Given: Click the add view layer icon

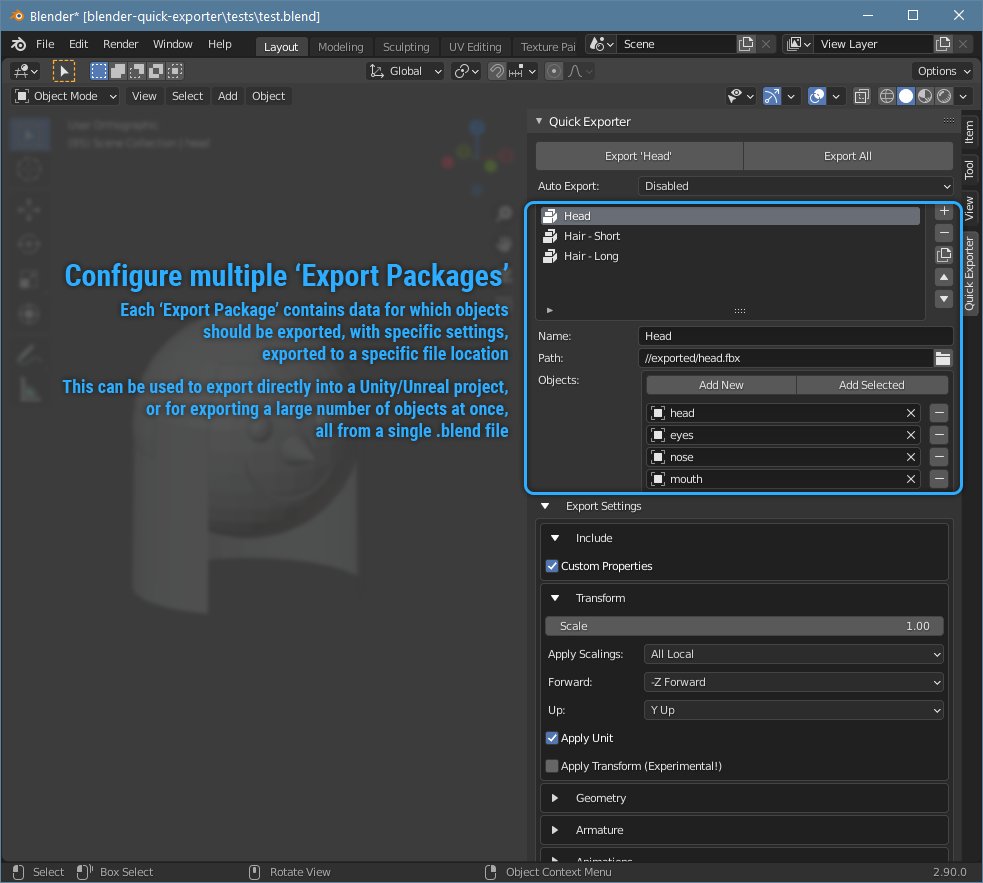Looking at the screenshot, I should click(944, 44).
